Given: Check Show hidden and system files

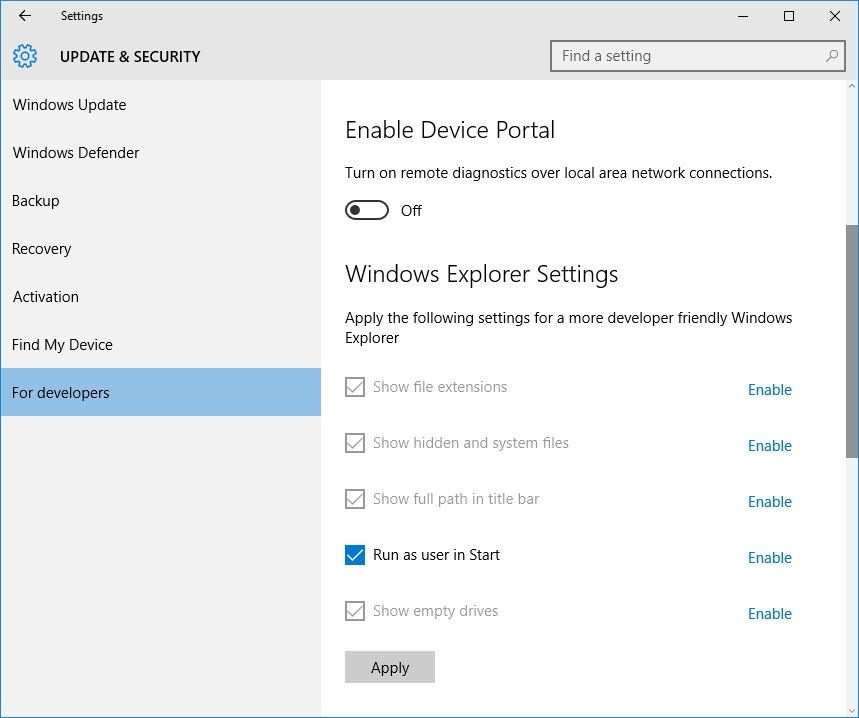Looking at the screenshot, I should tap(354, 443).
